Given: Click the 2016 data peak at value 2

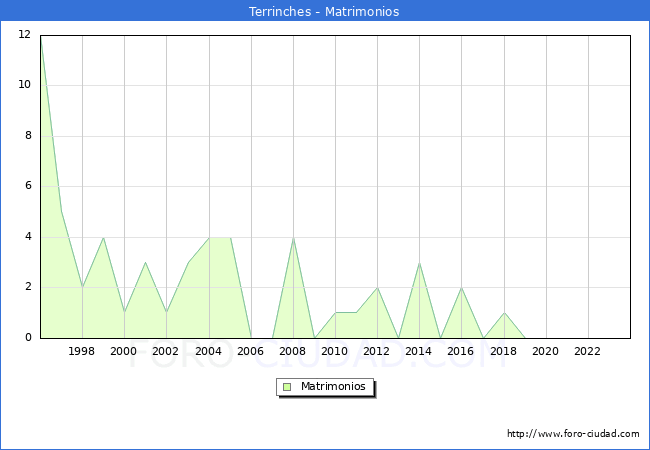Looking at the screenshot, I should (x=461, y=288).
